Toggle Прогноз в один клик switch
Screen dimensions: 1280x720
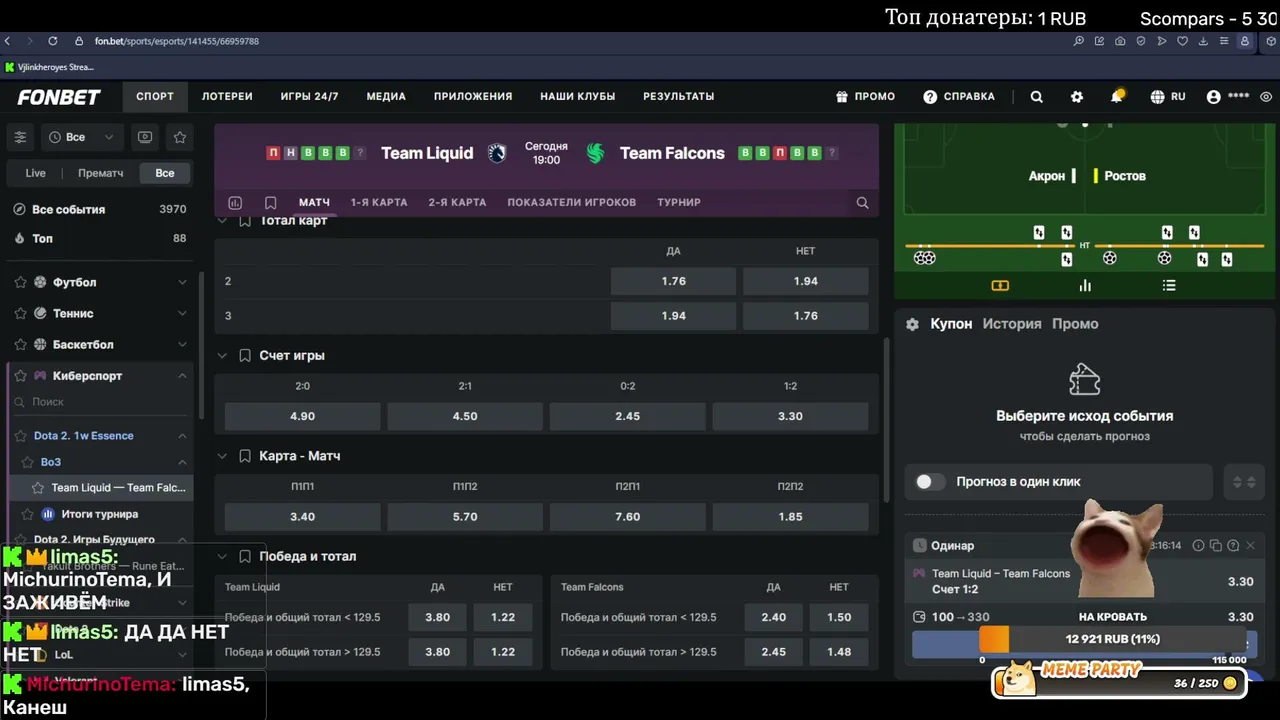pos(930,482)
